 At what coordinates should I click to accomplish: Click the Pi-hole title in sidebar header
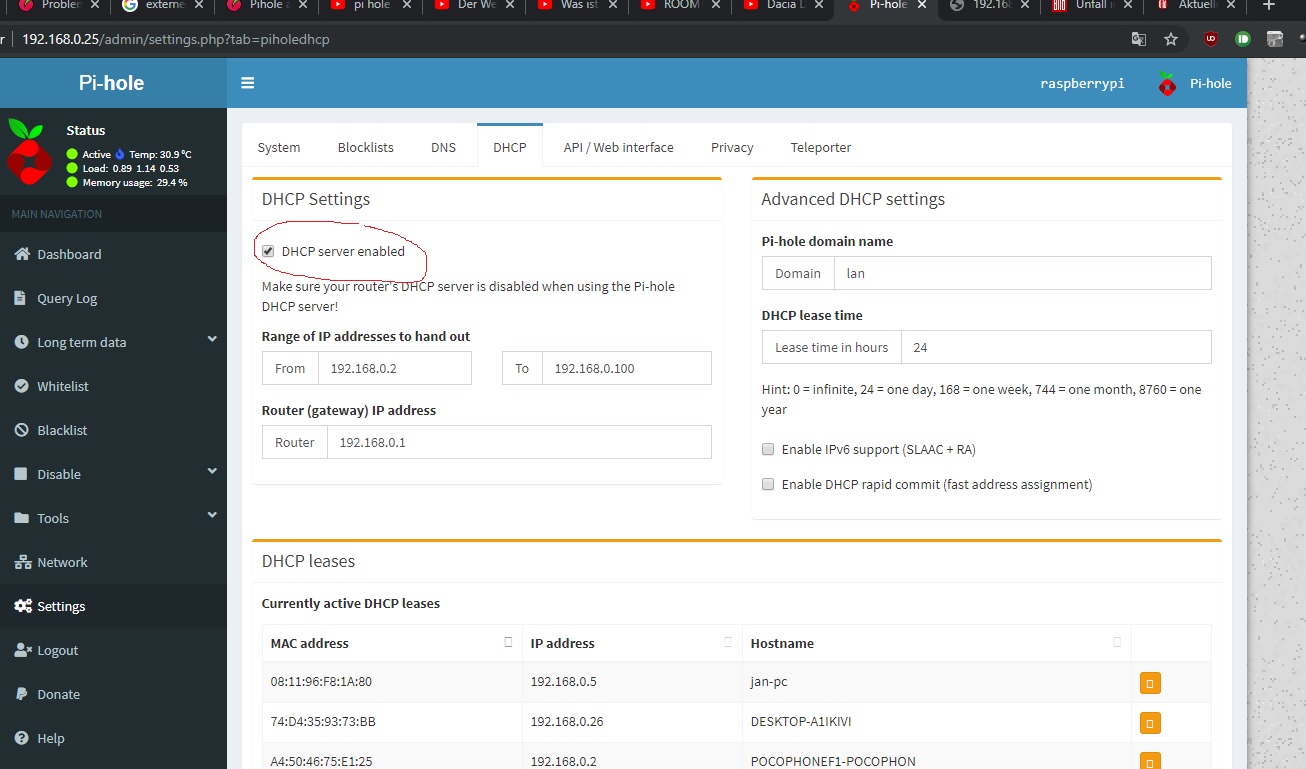pos(112,83)
